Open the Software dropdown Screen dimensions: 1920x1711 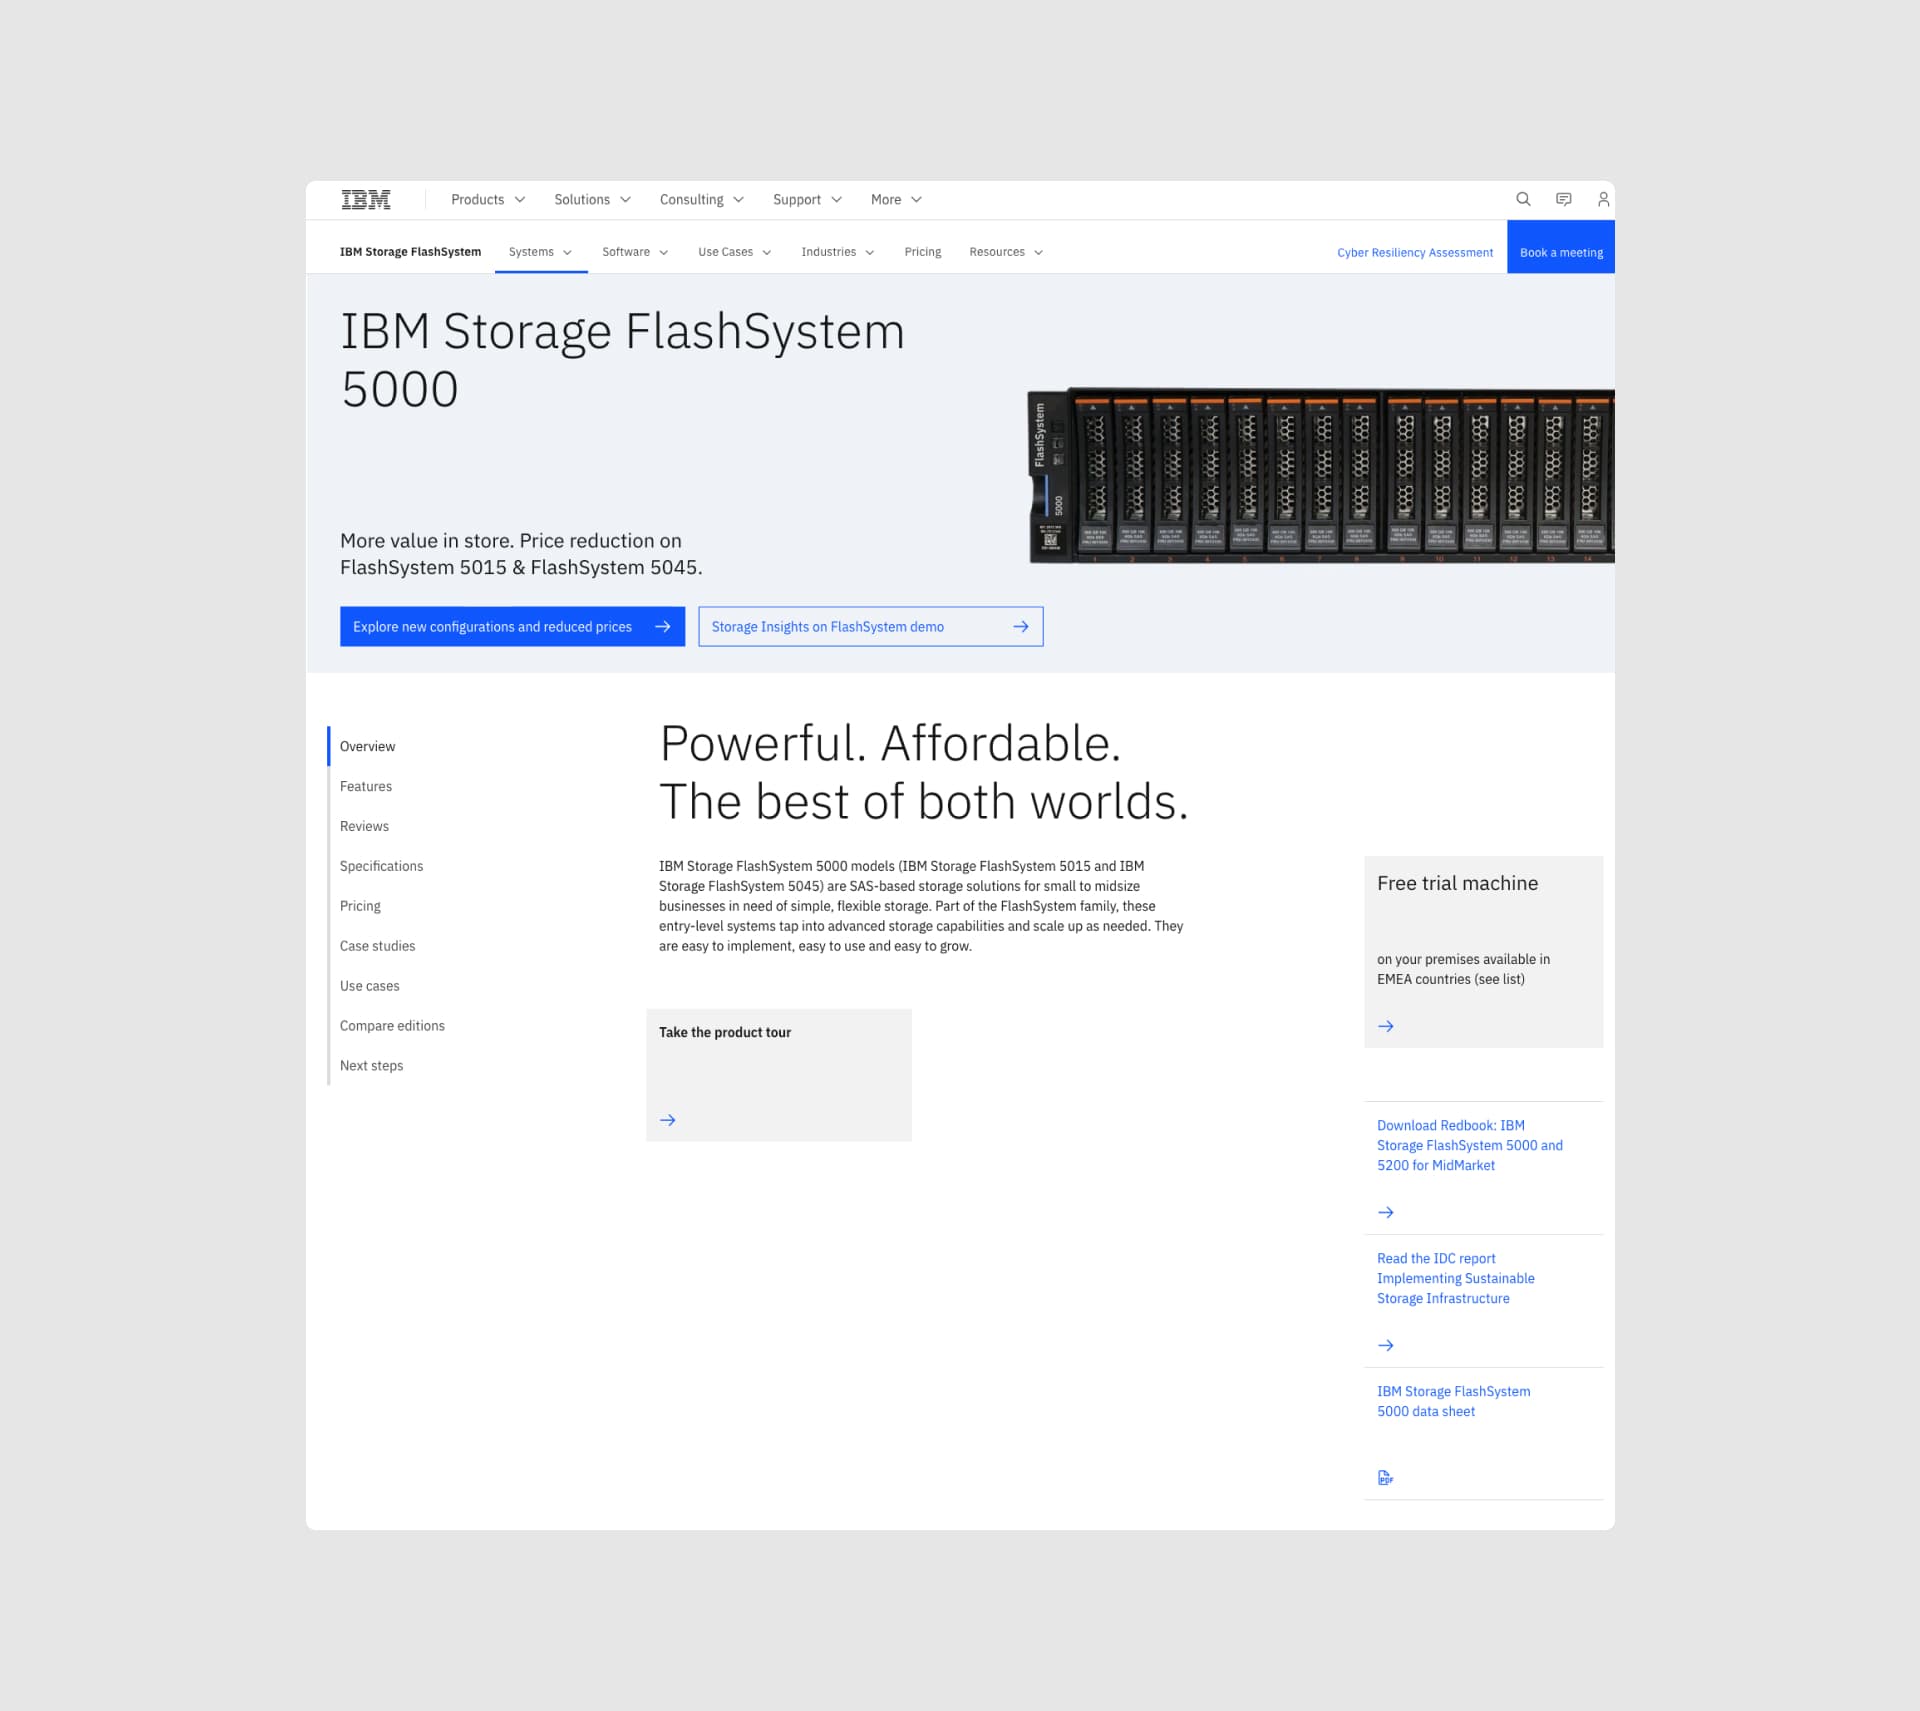click(635, 252)
